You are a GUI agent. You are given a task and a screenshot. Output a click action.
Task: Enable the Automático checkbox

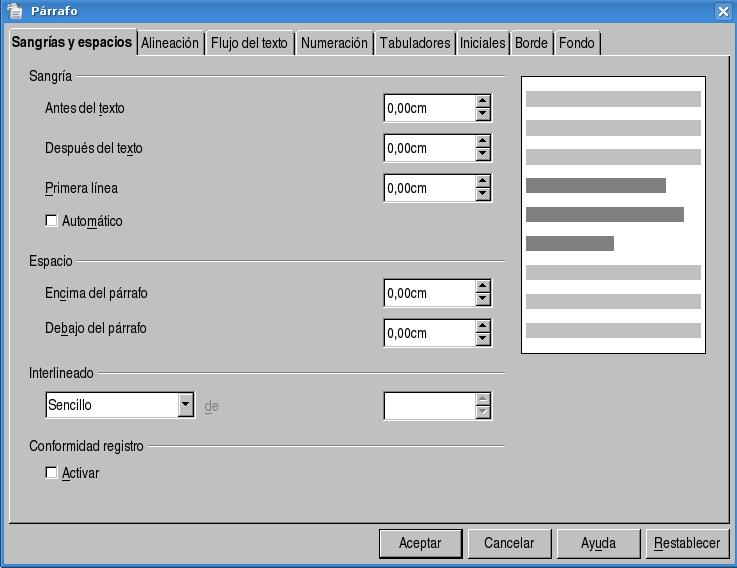pos(52,221)
